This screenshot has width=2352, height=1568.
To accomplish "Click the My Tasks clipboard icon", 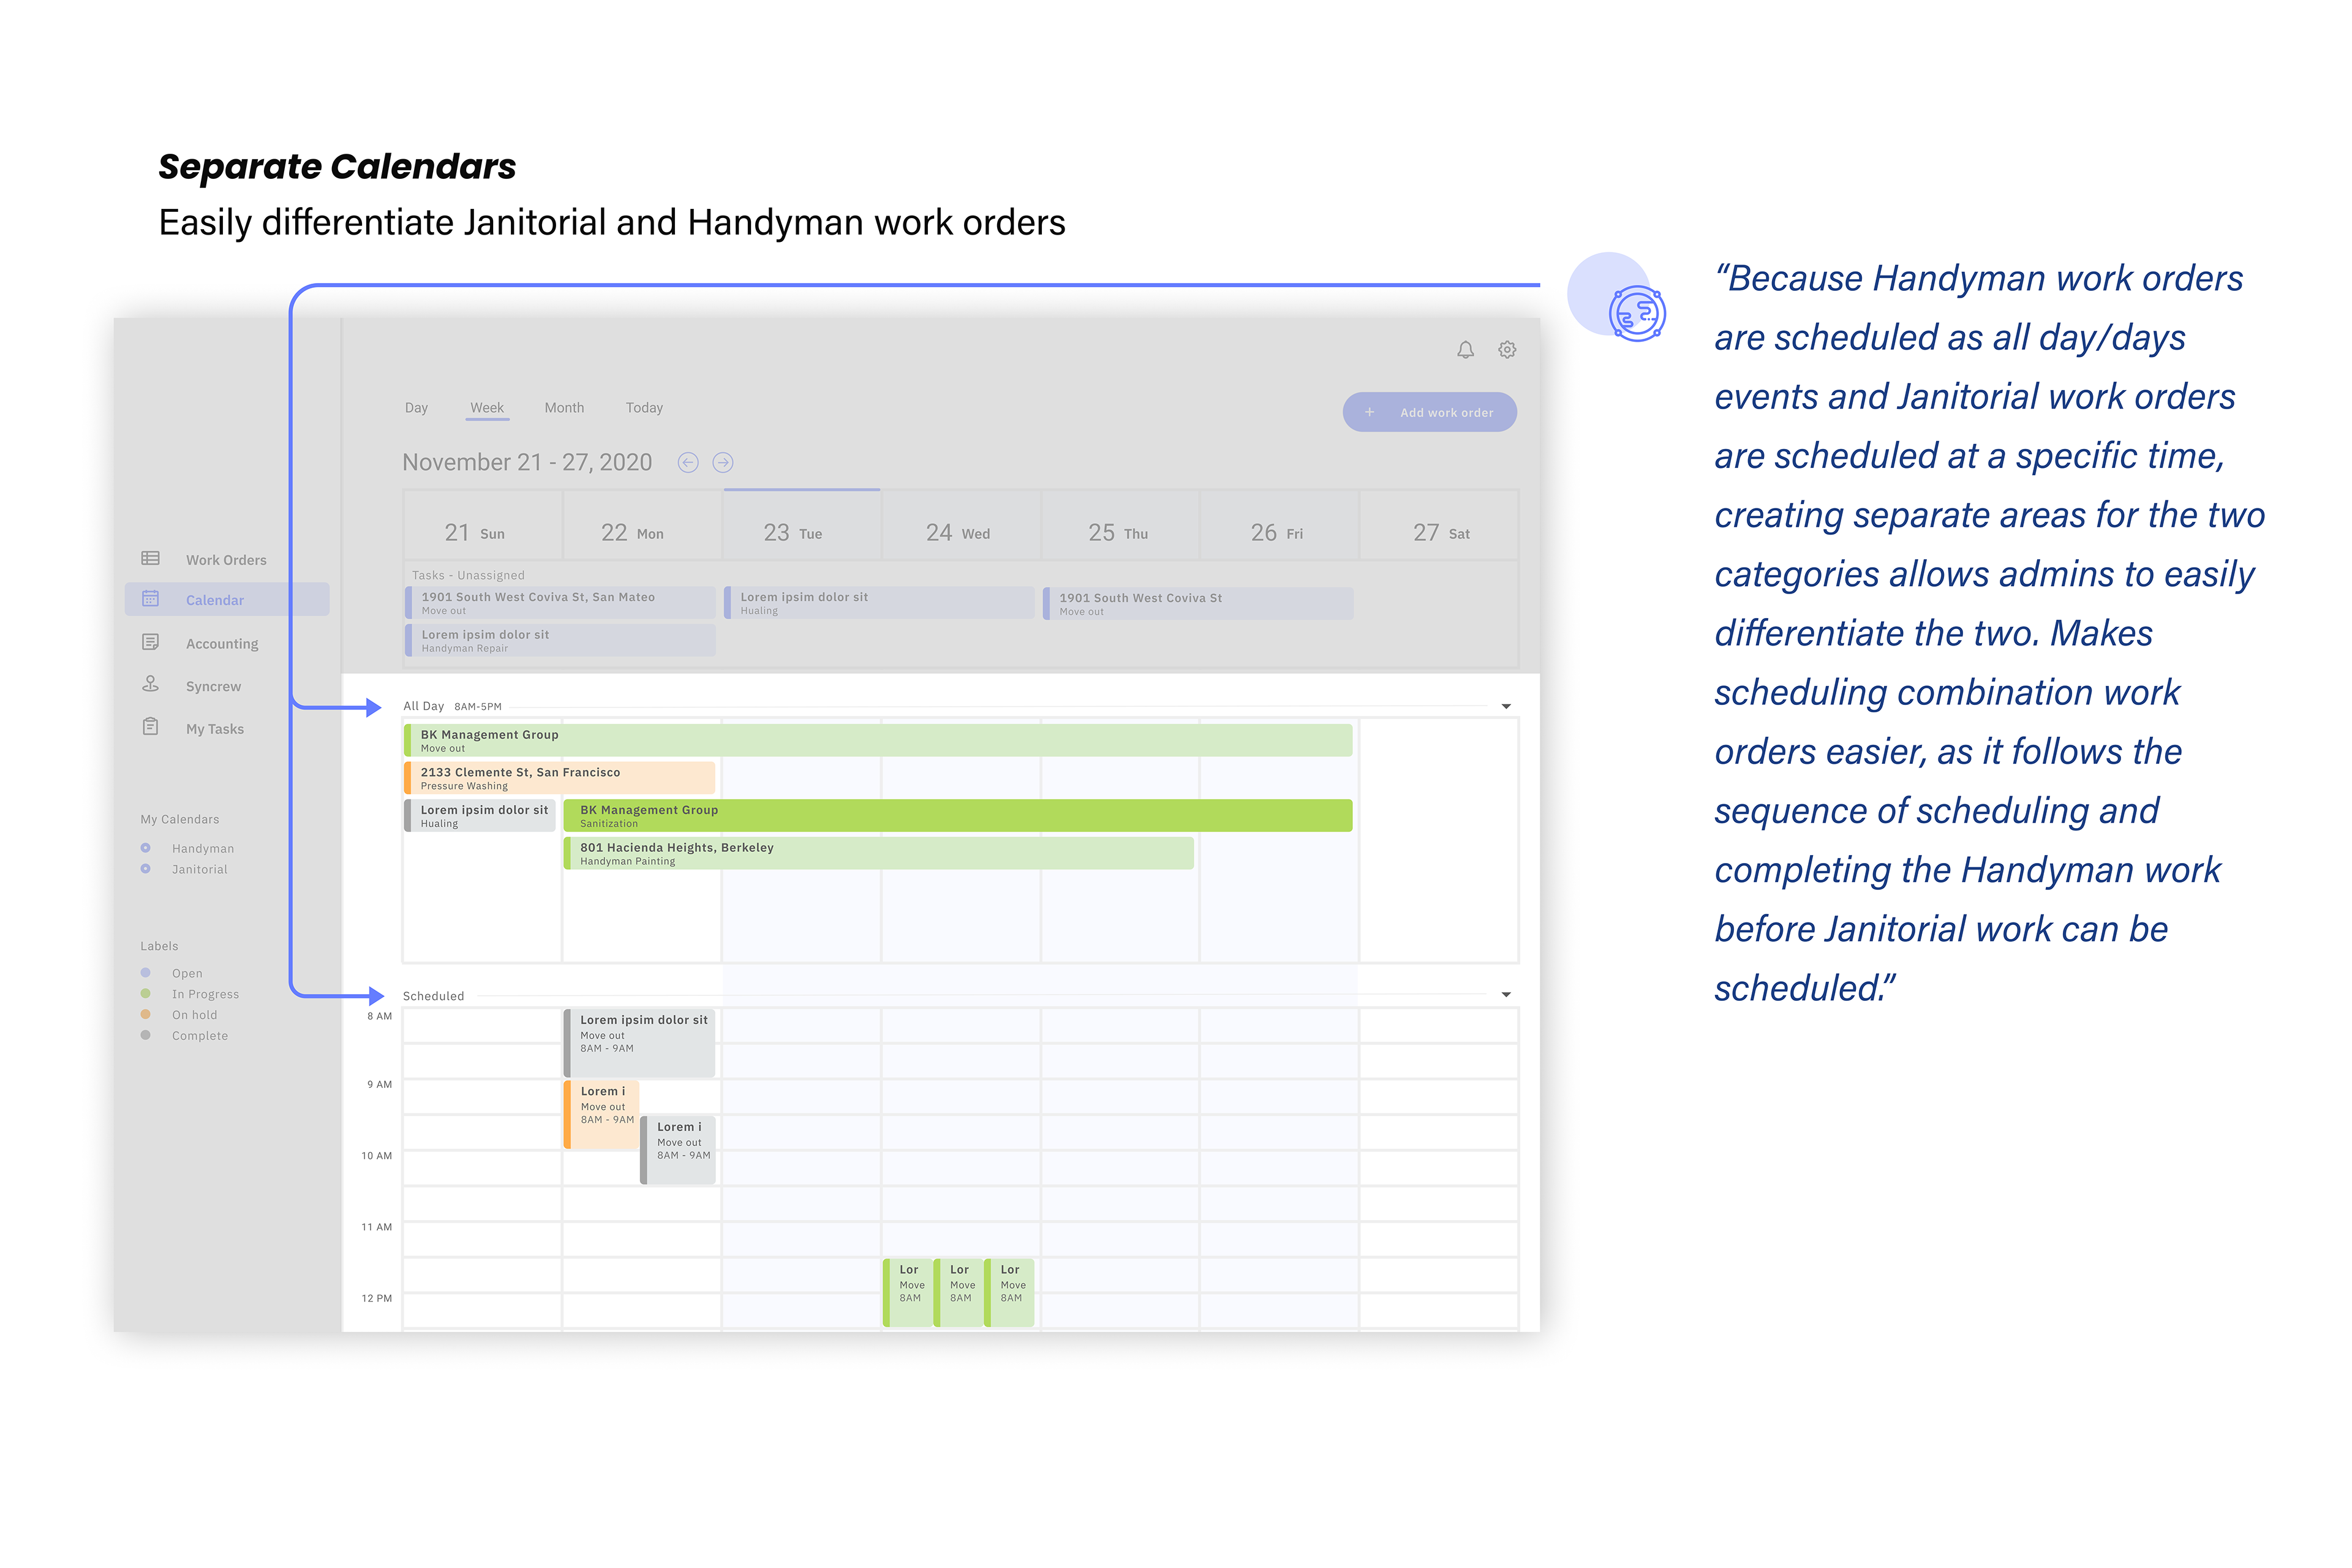I will point(151,727).
